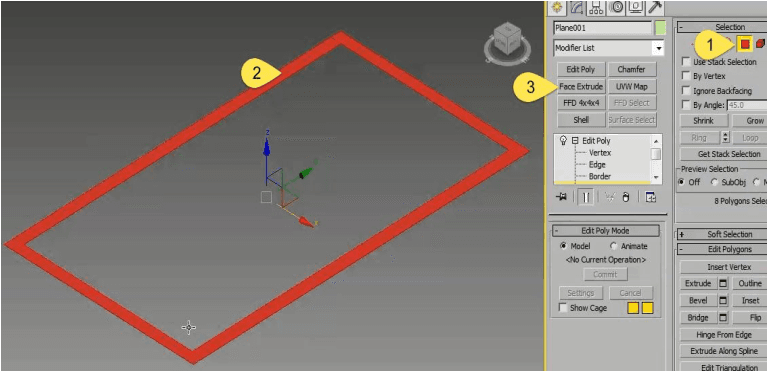Open Configure Modifier Sets icon
The height and width of the screenshot is (371, 768).
point(650,197)
